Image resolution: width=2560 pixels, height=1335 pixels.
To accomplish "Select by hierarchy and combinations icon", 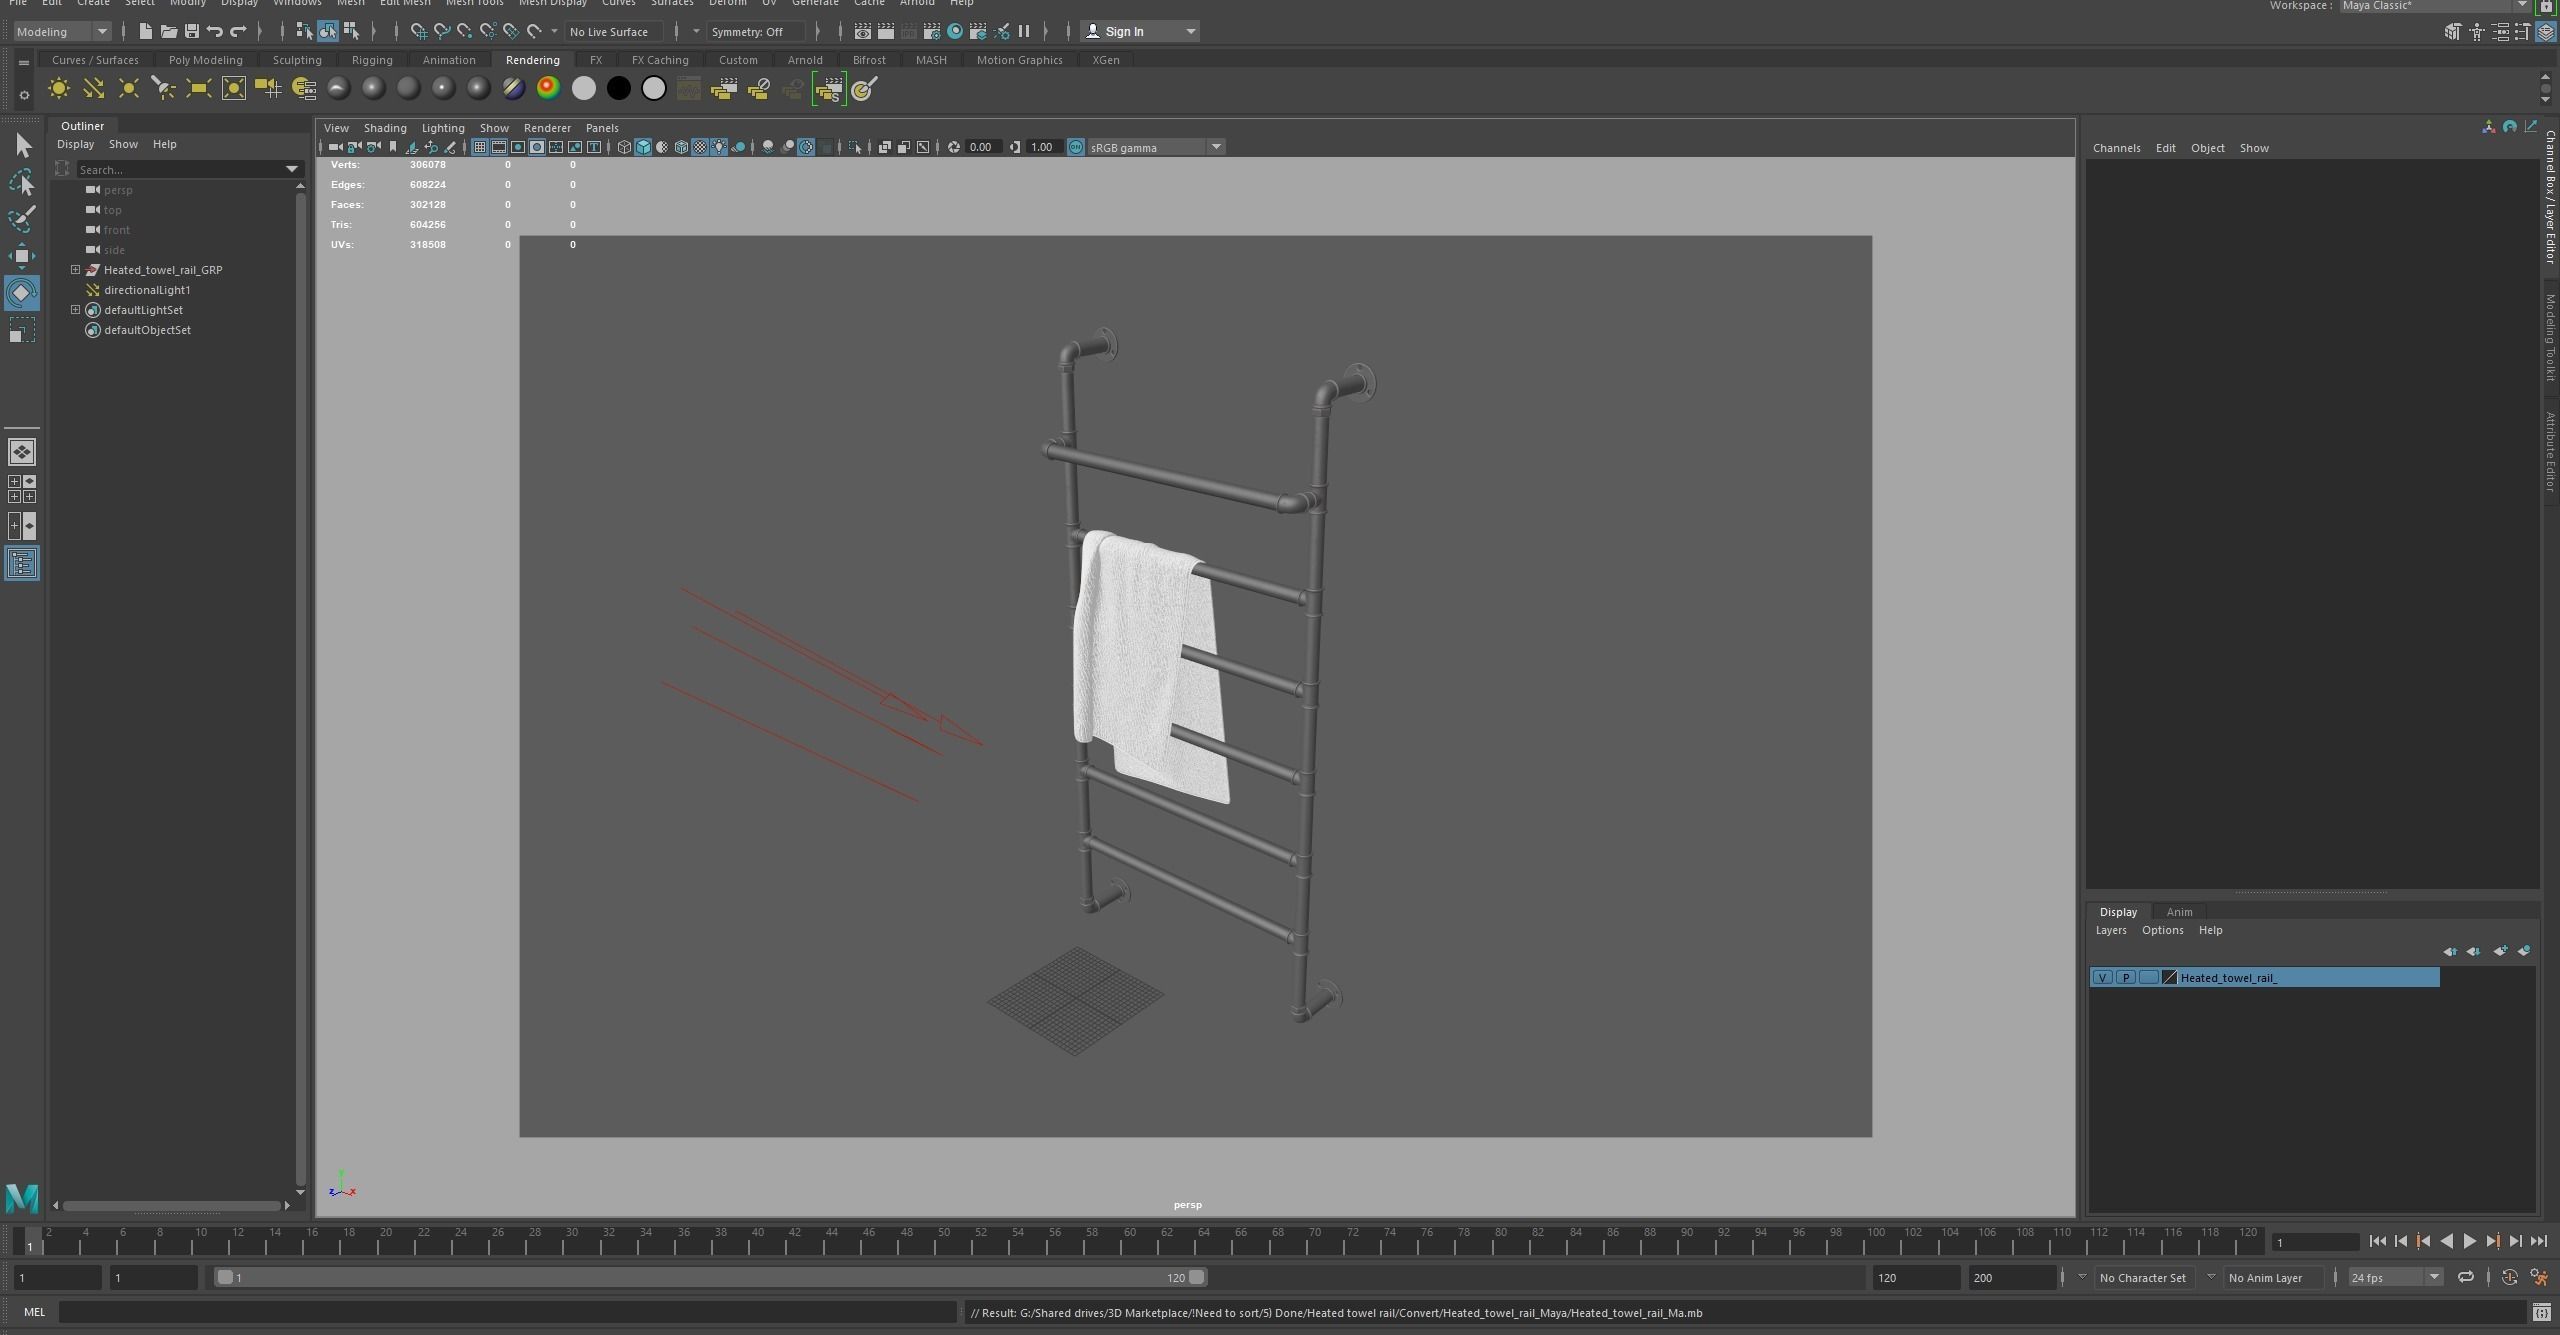I will click(x=304, y=31).
